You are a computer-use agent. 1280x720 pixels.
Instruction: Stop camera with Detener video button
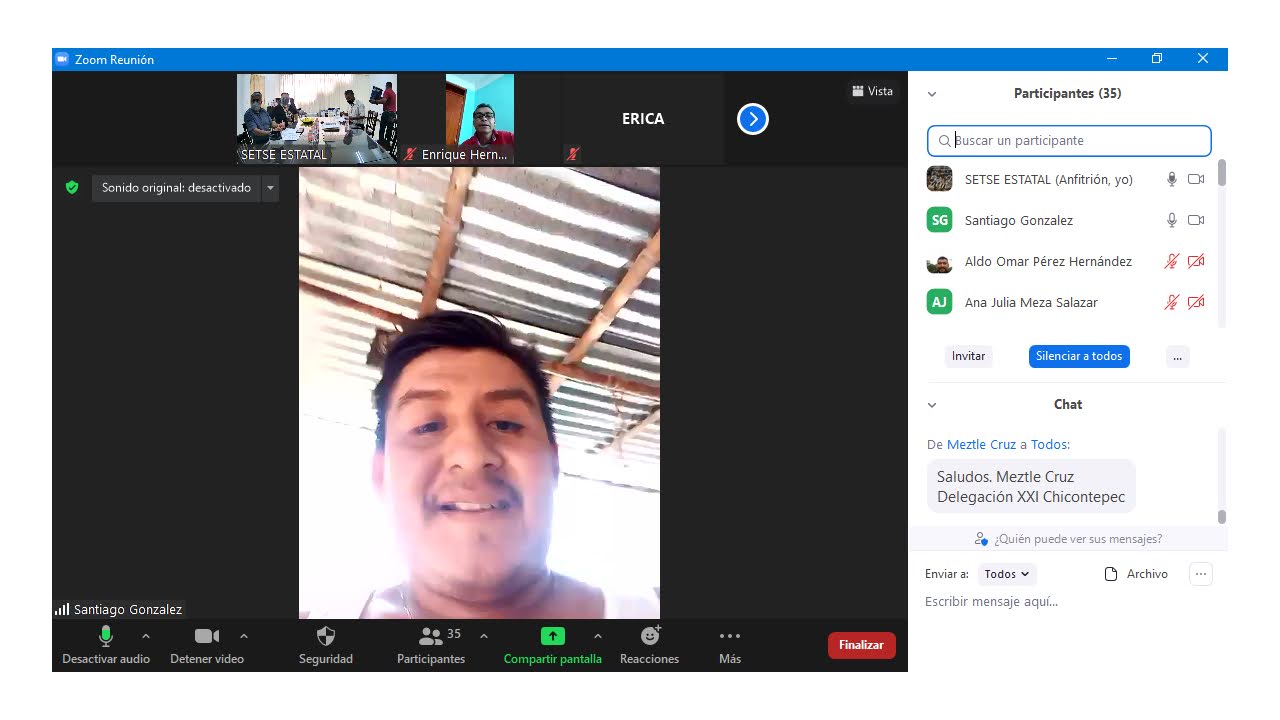pos(207,645)
